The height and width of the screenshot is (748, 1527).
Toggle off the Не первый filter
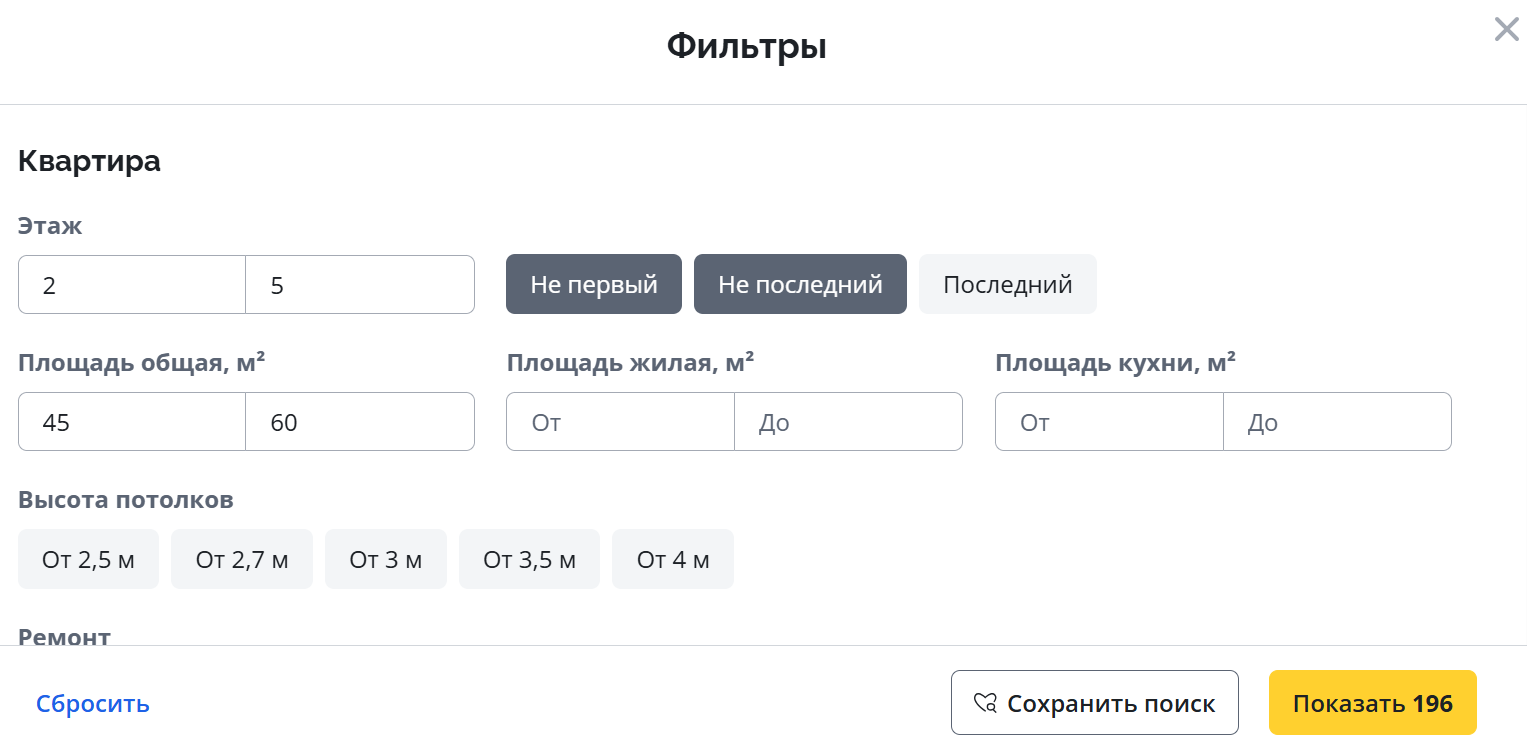594,284
